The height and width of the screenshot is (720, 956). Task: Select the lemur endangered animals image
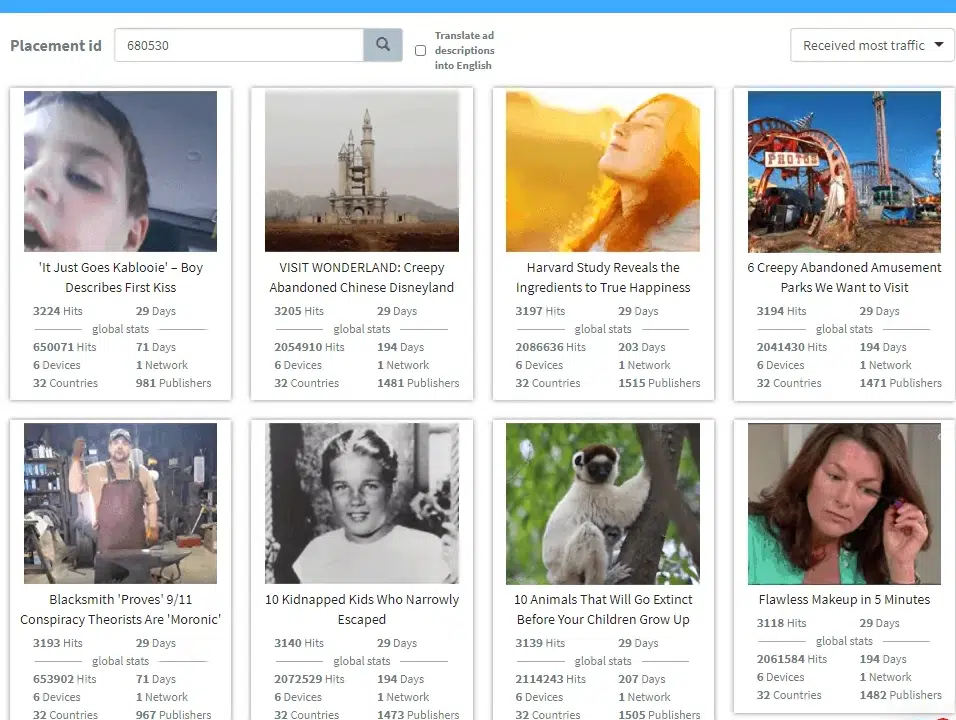(x=603, y=503)
